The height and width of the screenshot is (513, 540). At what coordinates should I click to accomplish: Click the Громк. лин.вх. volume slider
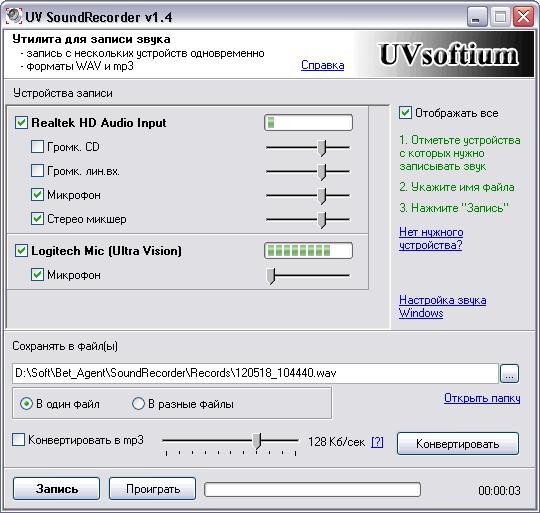(308, 172)
